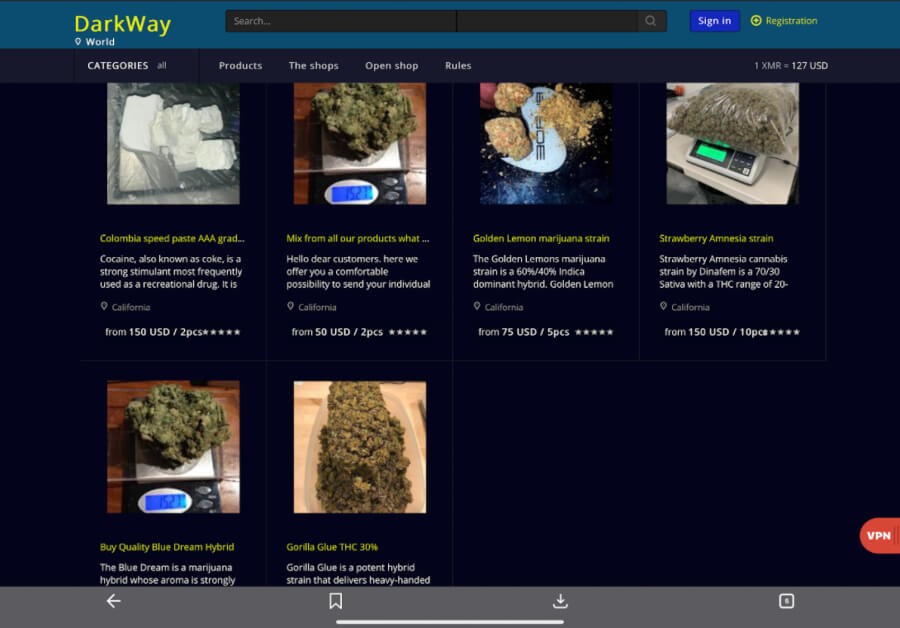Focus the Search text field

tap(340, 21)
